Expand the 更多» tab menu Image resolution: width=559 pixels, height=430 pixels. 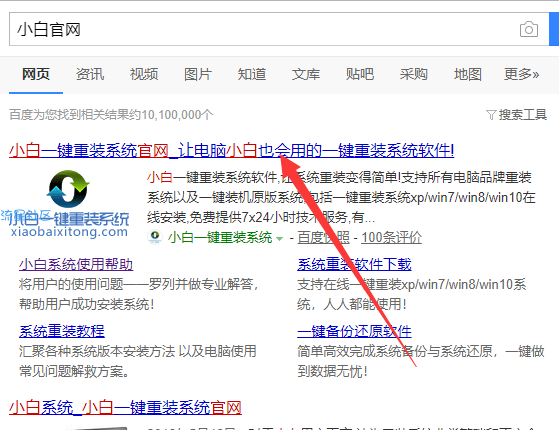coord(522,74)
